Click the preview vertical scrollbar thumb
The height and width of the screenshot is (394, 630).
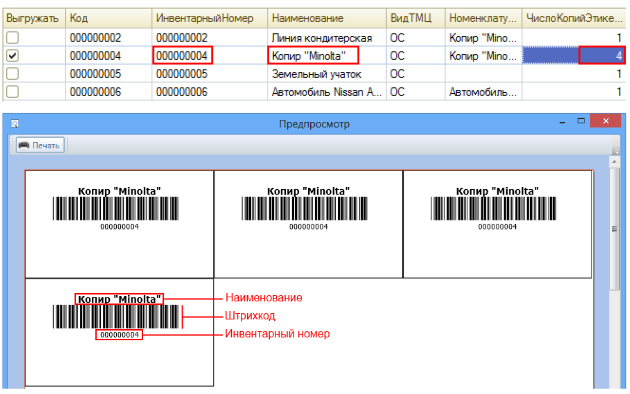coord(614,229)
